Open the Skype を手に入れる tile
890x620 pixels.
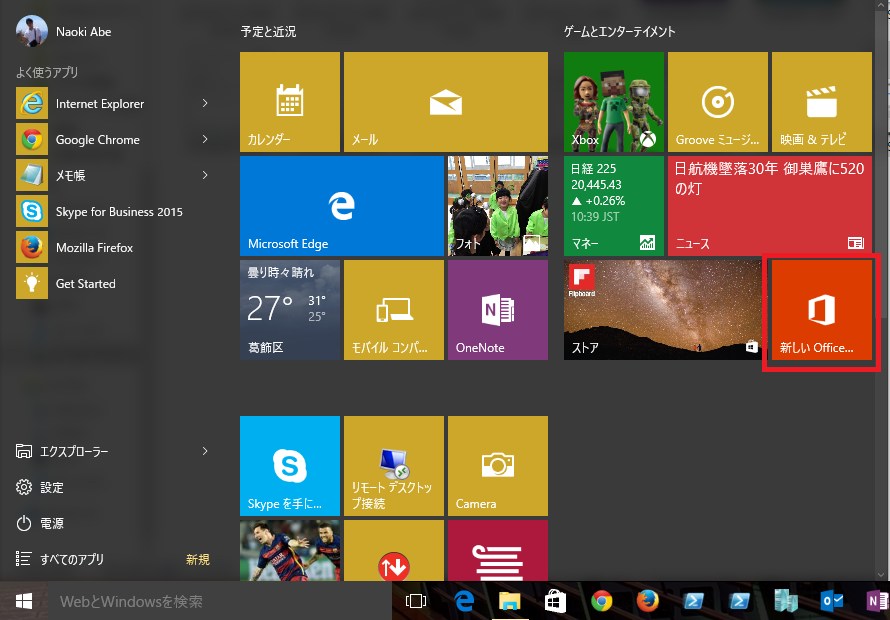pyautogui.click(x=289, y=466)
